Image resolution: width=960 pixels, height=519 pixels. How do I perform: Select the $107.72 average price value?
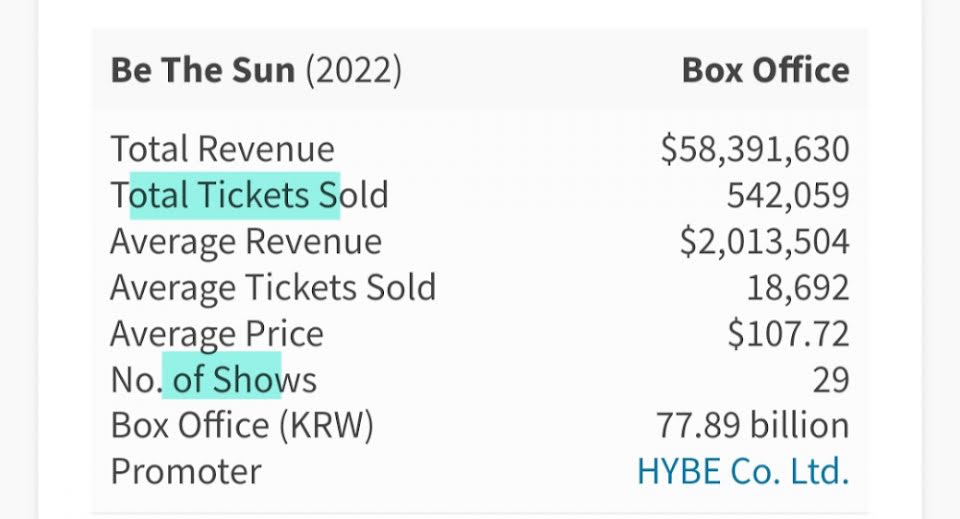[x=788, y=334]
